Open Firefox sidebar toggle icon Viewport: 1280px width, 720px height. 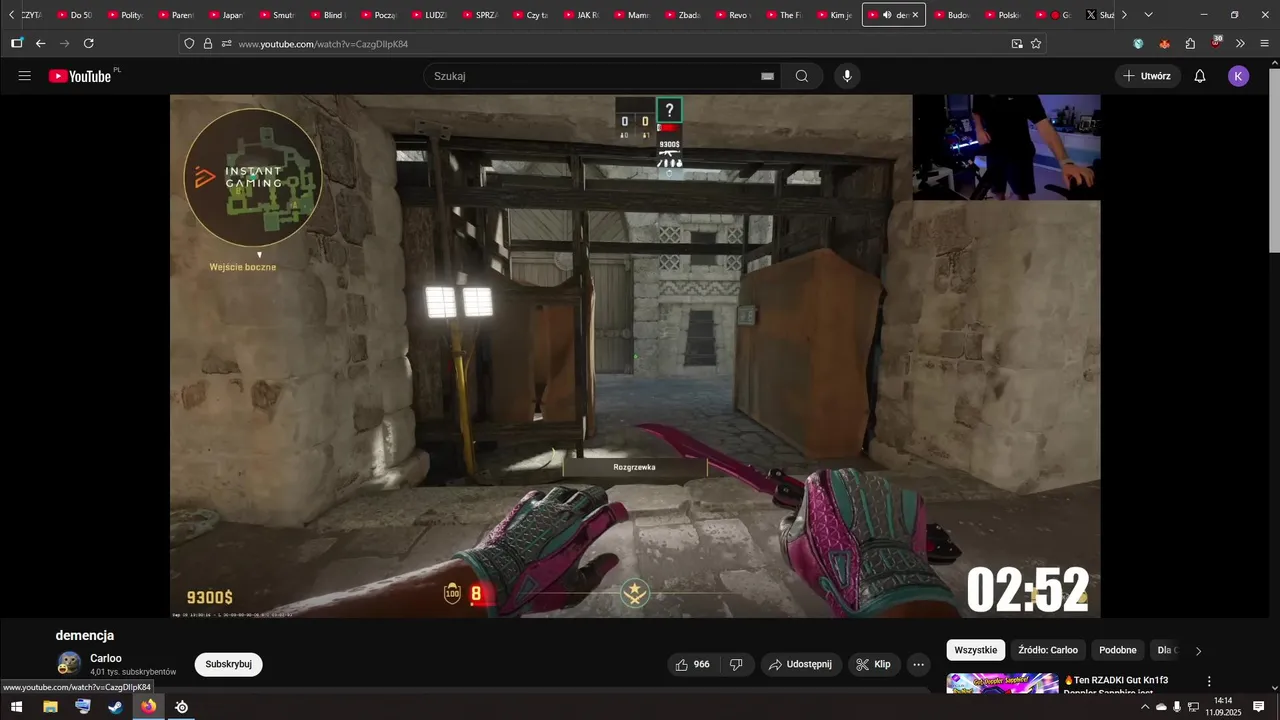17,44
